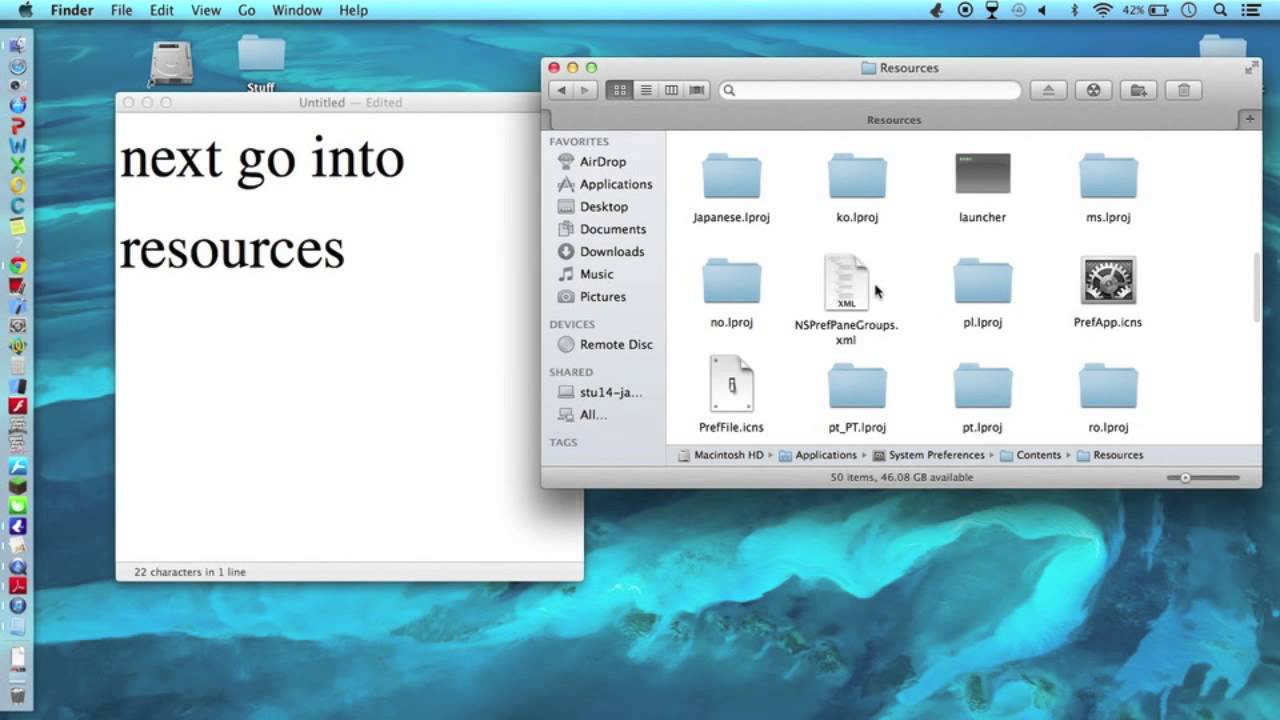Click the Burn disc toolbar button
1280x720 pixels.
point(1093,90)
